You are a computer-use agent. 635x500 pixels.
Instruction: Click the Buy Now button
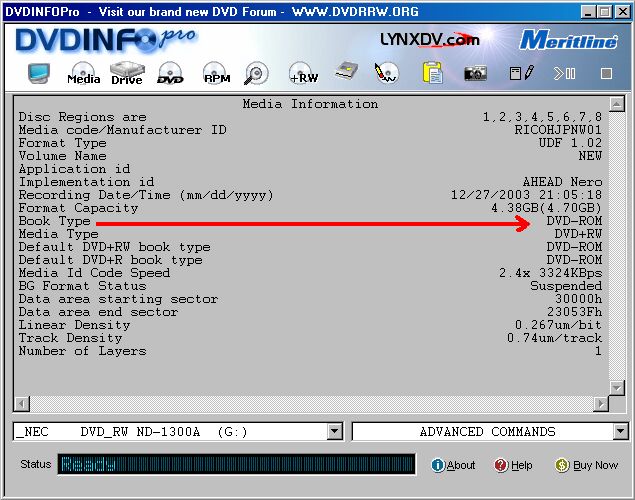pos(586,465)
